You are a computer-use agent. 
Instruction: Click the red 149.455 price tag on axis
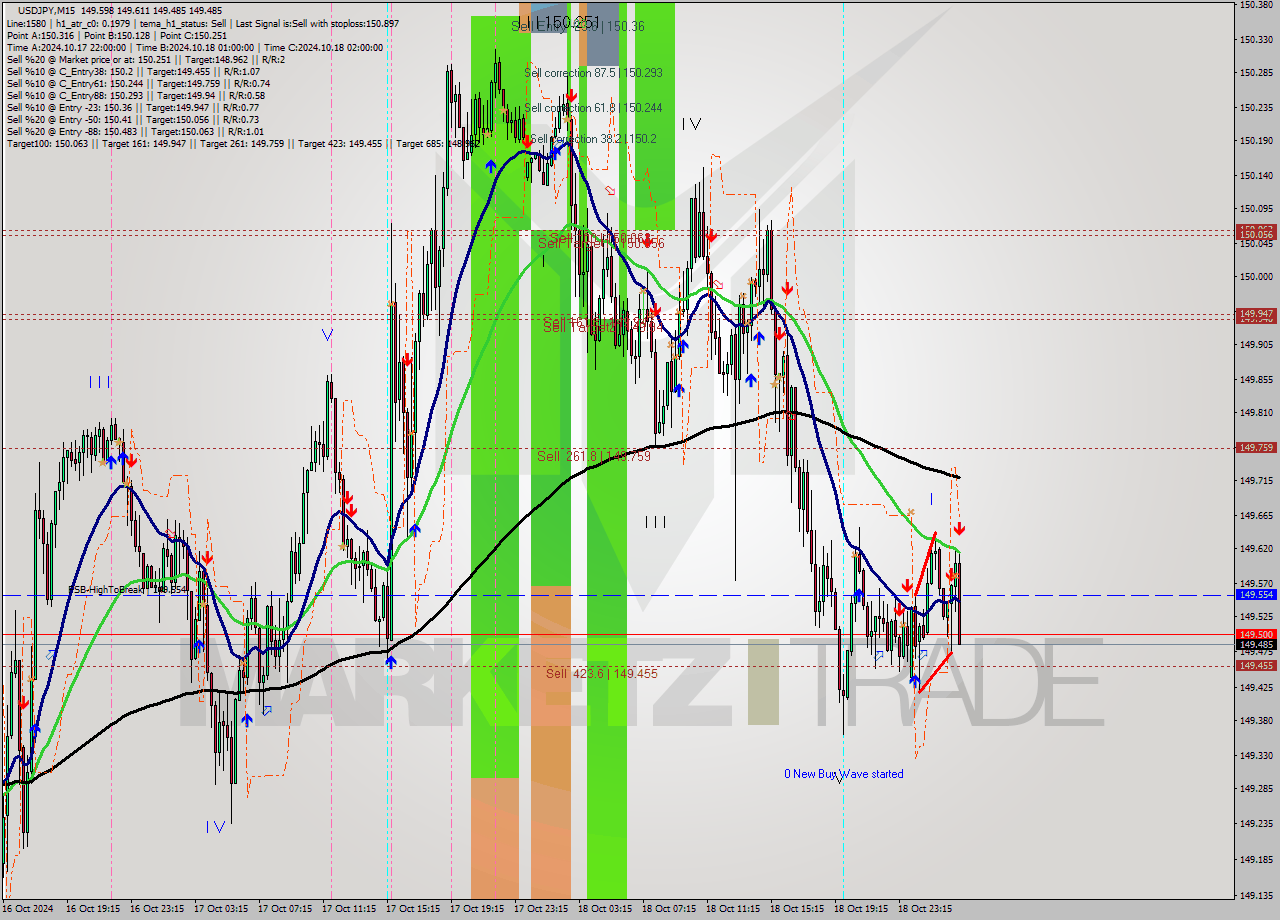(x=1256, y=665)
